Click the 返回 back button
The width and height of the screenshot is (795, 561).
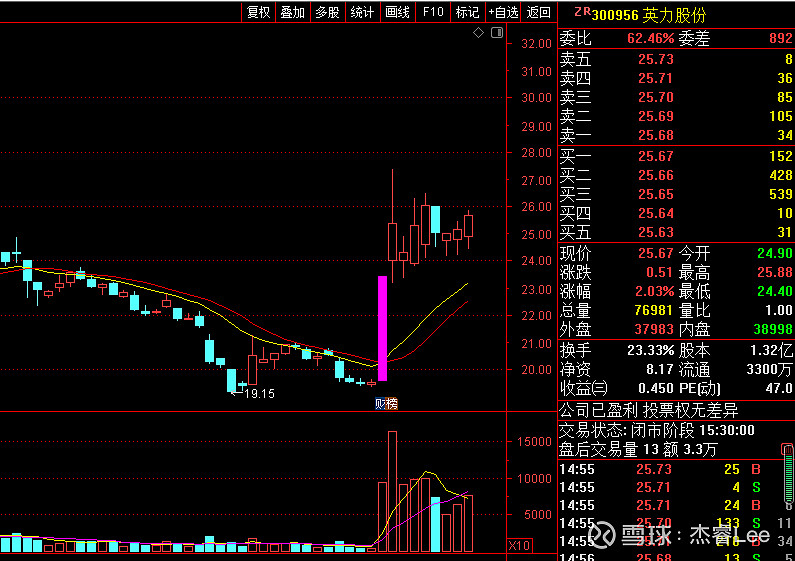(538, 12)
